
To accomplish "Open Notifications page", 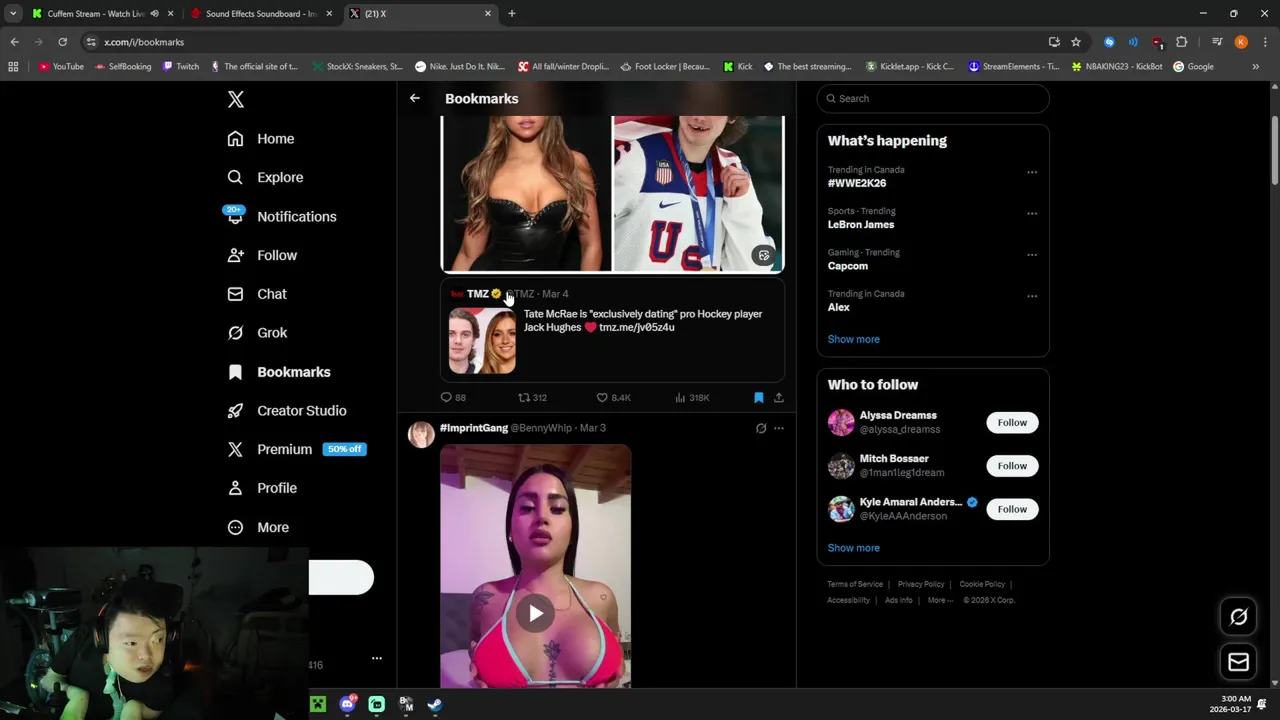I will pos(281,216).
